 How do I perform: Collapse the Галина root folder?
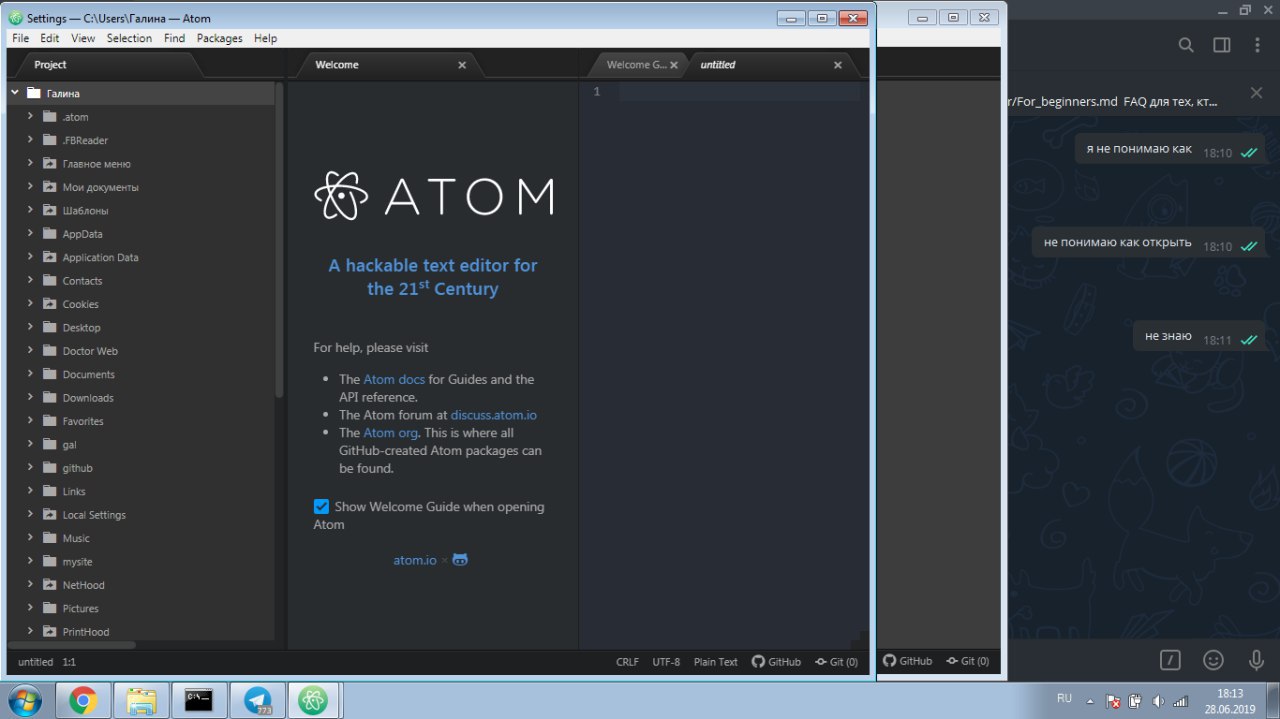(x=15, y=93)
